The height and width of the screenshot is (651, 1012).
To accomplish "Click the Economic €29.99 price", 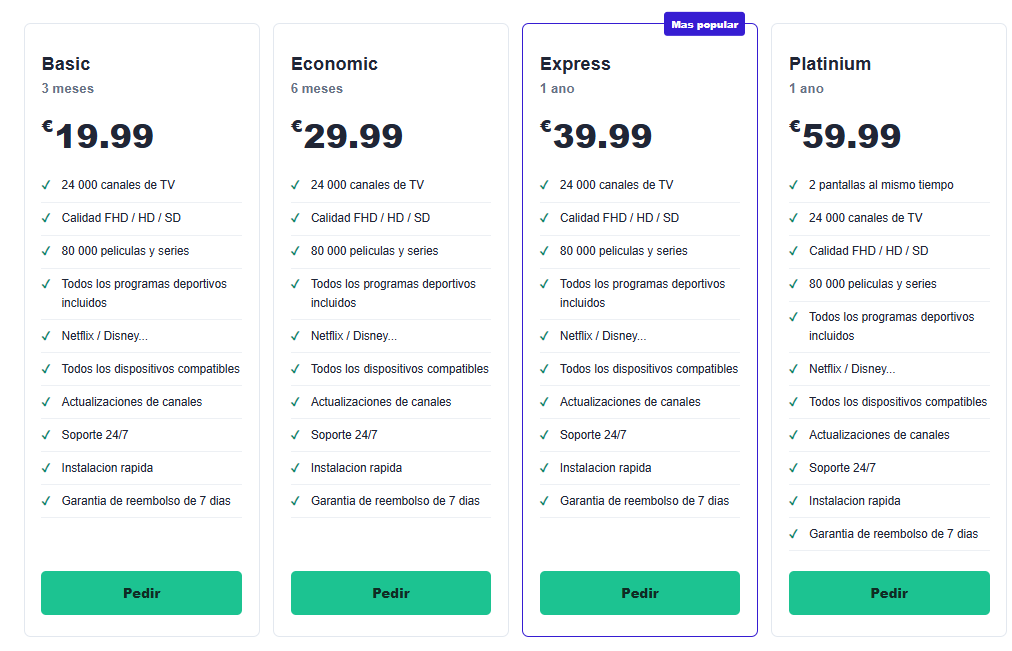I will (x=347, y=135).
